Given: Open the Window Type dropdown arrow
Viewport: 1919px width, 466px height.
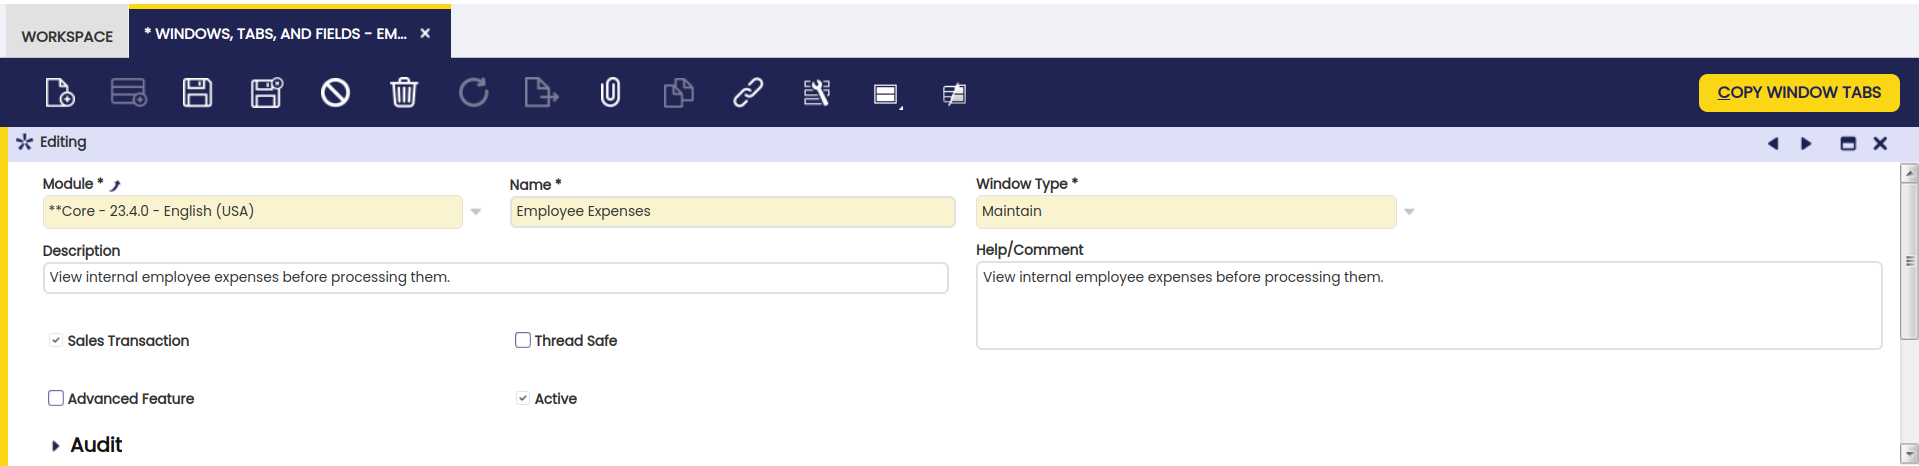Looking at the screenshot, I should [1410, 212].
